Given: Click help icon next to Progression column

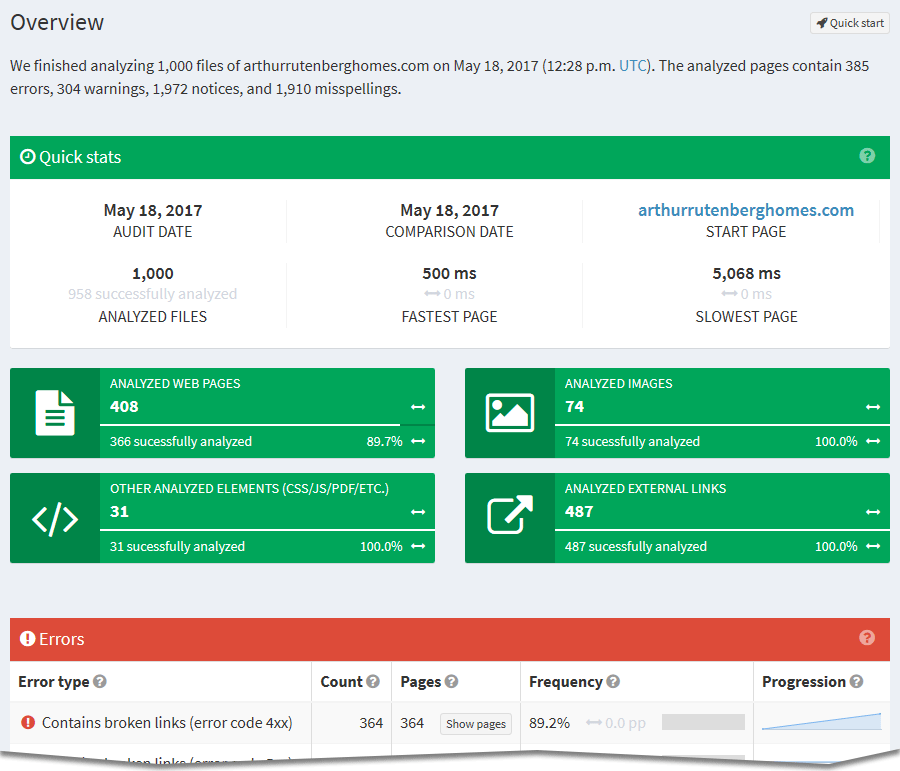Looking at the screenshot, I should coord(857,682).
